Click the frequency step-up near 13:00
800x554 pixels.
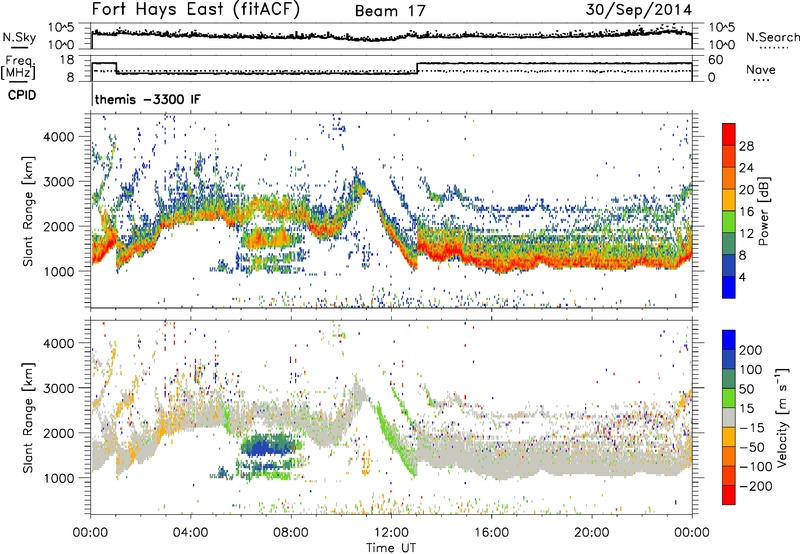tap(417, 68)
